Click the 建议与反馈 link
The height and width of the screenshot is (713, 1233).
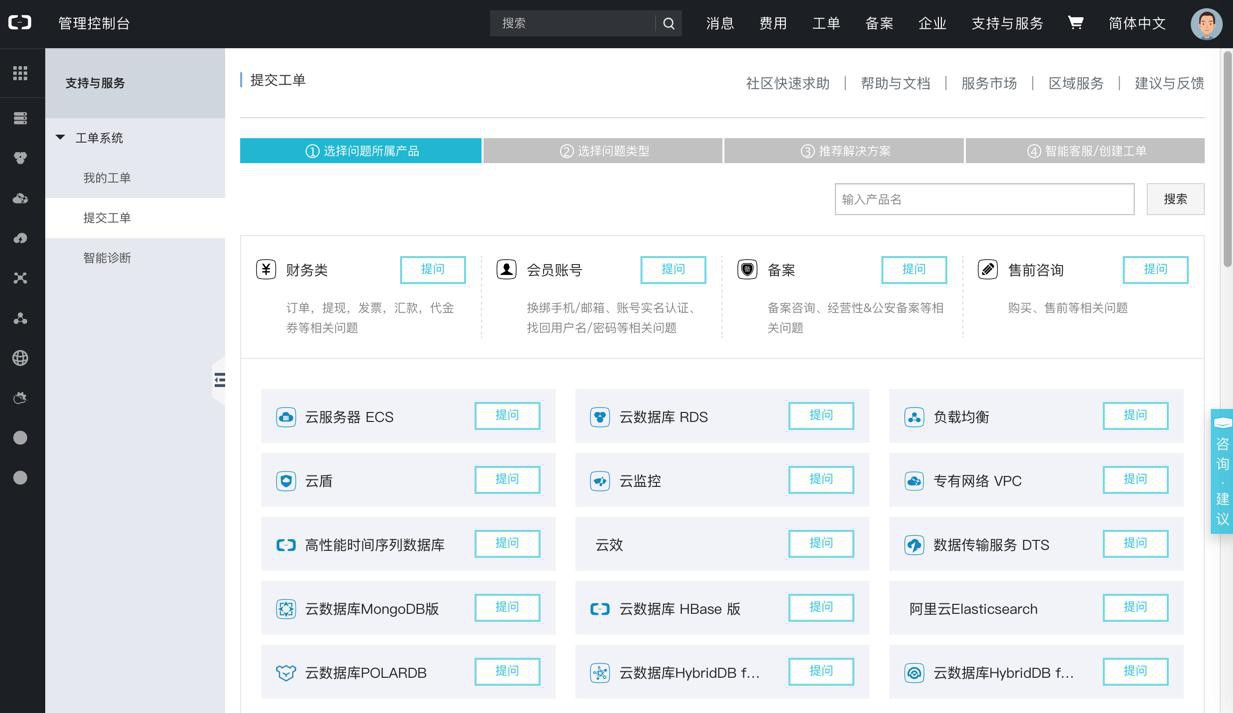point(1169,83)
